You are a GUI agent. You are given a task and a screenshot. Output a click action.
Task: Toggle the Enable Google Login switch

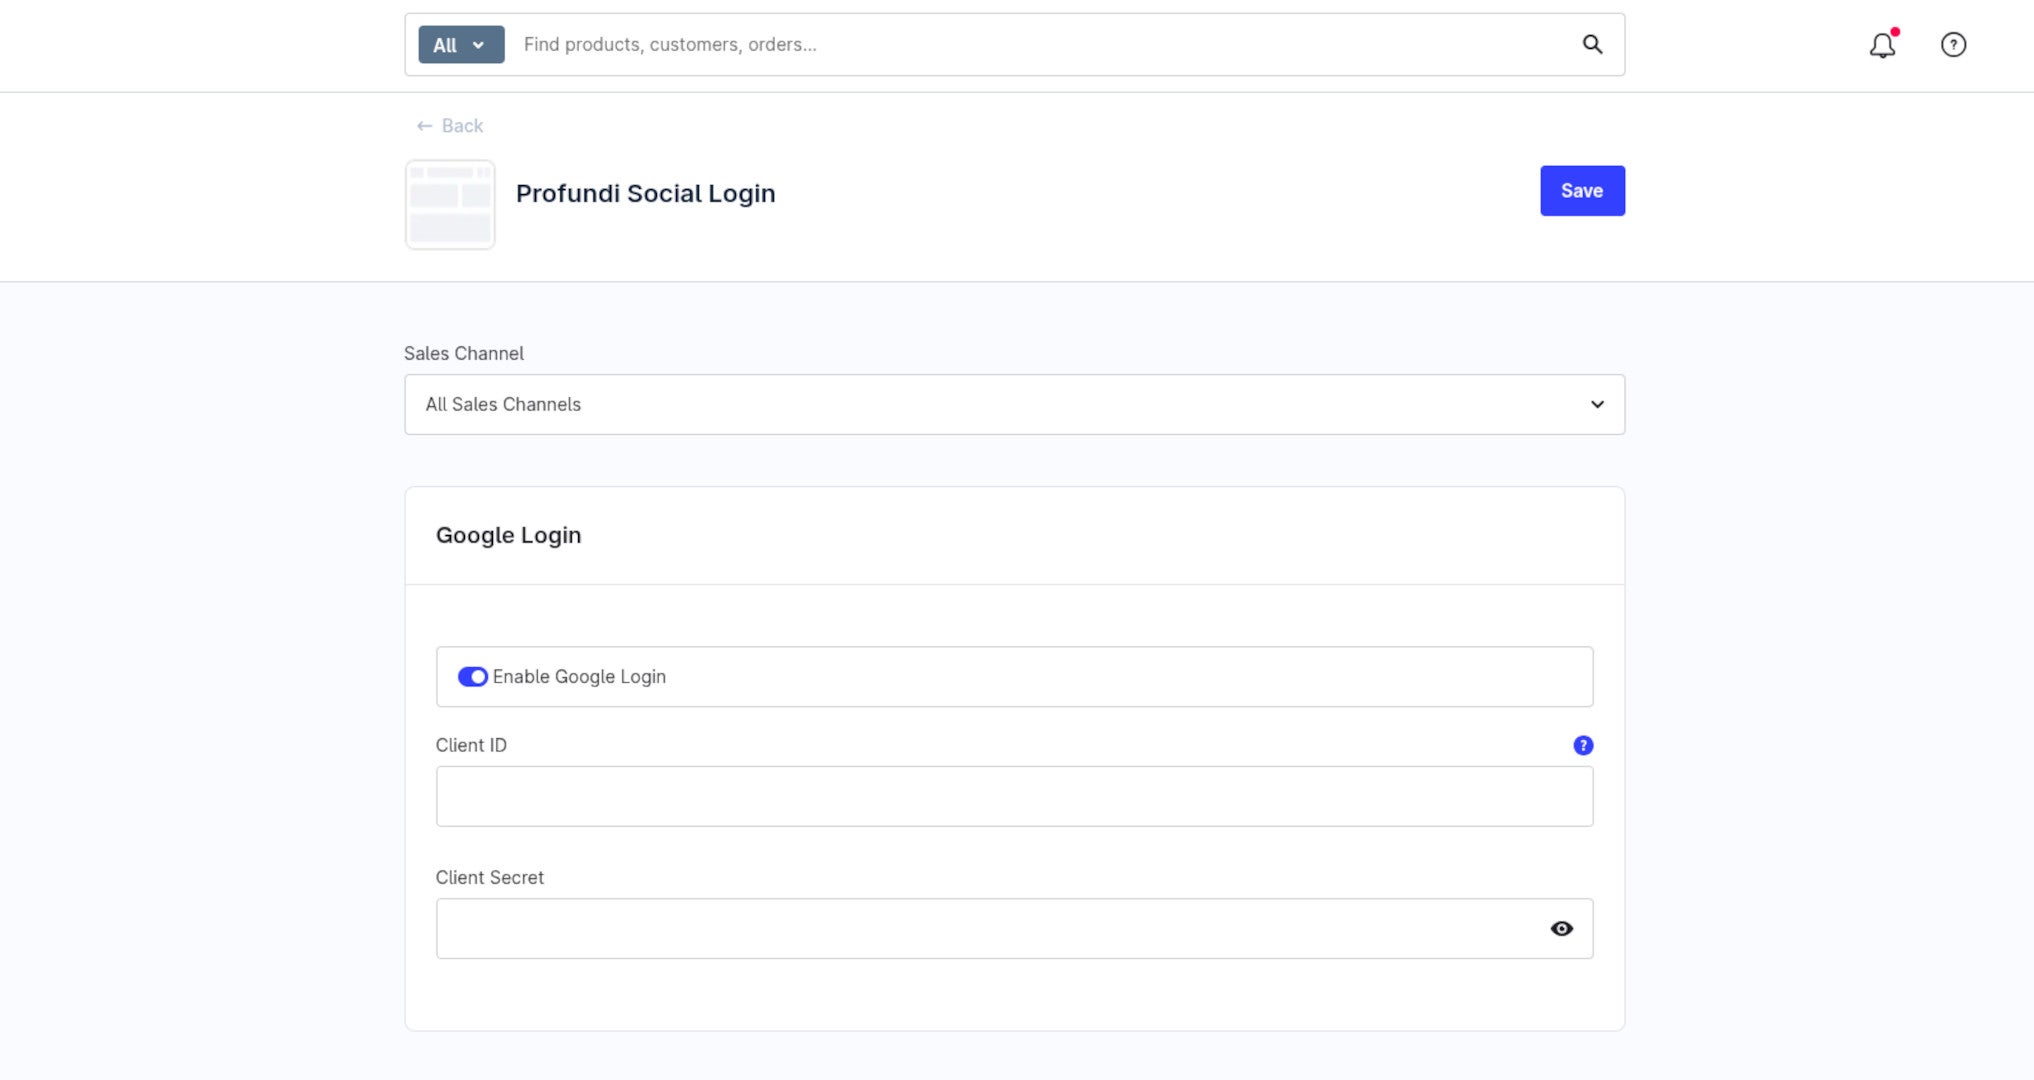pos(472,677)
